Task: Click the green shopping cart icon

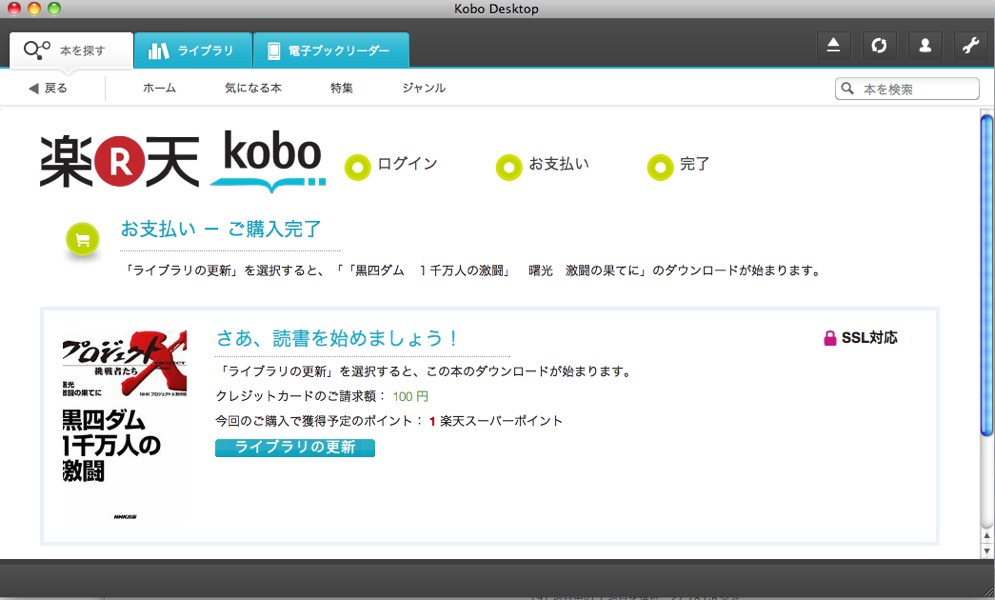Action: [x=82, y=240]
